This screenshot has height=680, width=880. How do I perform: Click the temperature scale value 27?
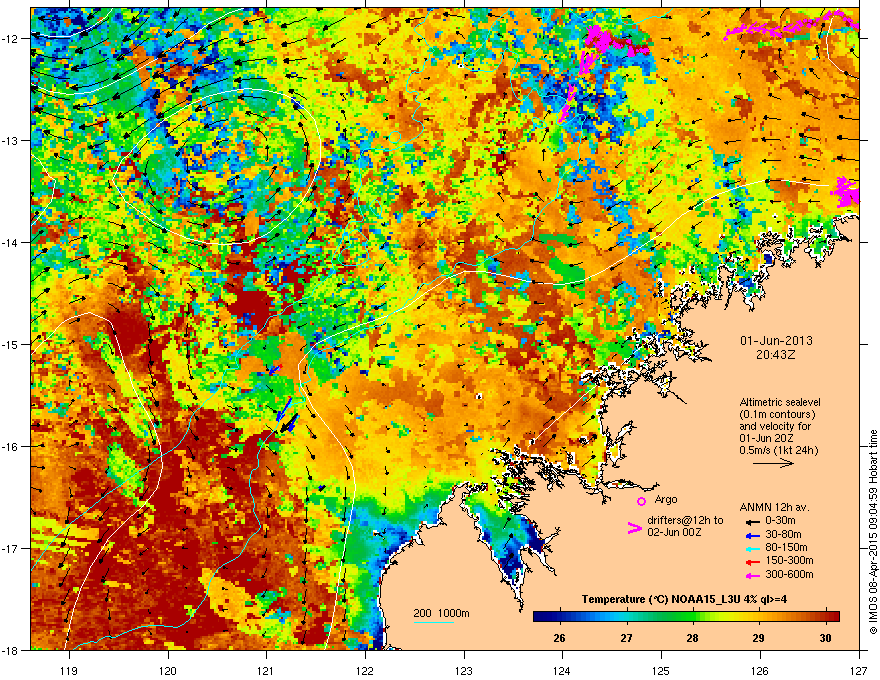pos(626,638)
